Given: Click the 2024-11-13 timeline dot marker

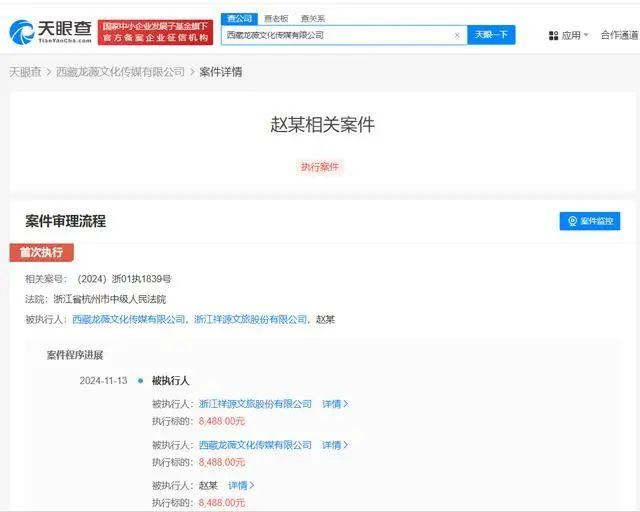Looking at the screenshot, I should click(x=141, y=381).
